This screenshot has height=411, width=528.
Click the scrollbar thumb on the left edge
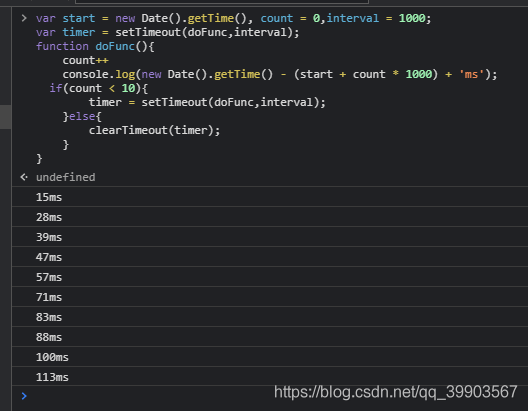click(5, 117)
